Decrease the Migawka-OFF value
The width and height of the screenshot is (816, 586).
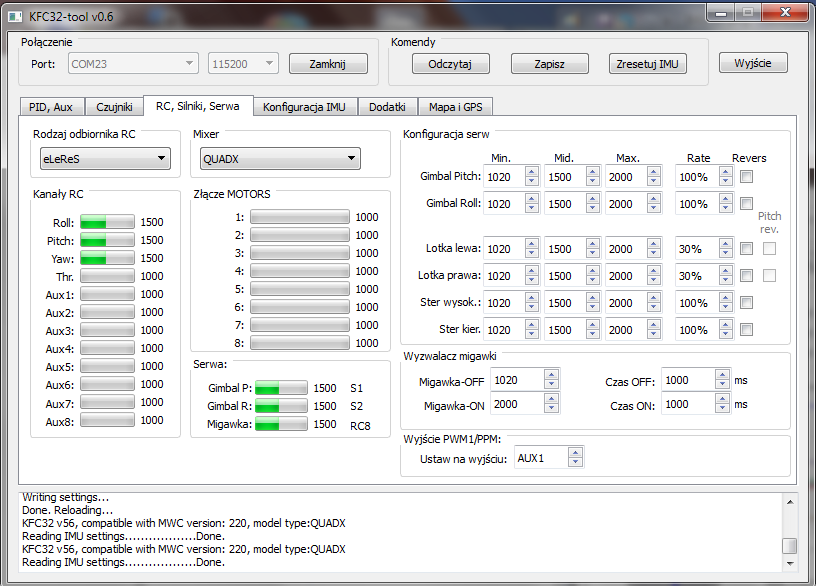[x=550, y=384]
